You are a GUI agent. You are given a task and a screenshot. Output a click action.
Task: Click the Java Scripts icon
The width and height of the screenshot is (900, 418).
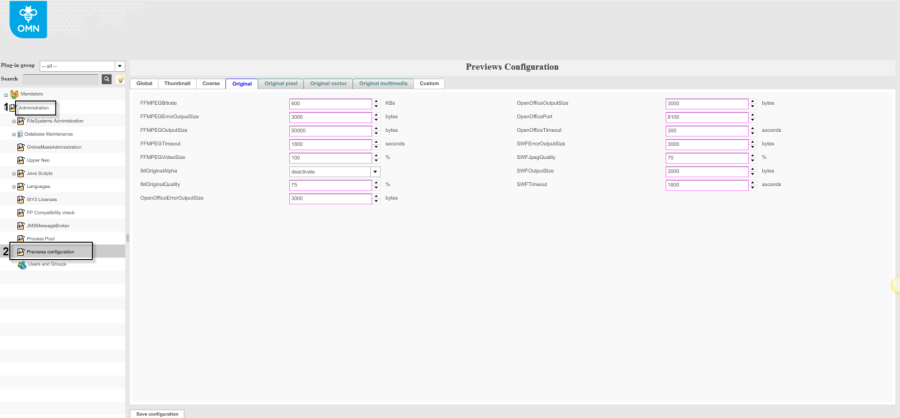point(21,173)
